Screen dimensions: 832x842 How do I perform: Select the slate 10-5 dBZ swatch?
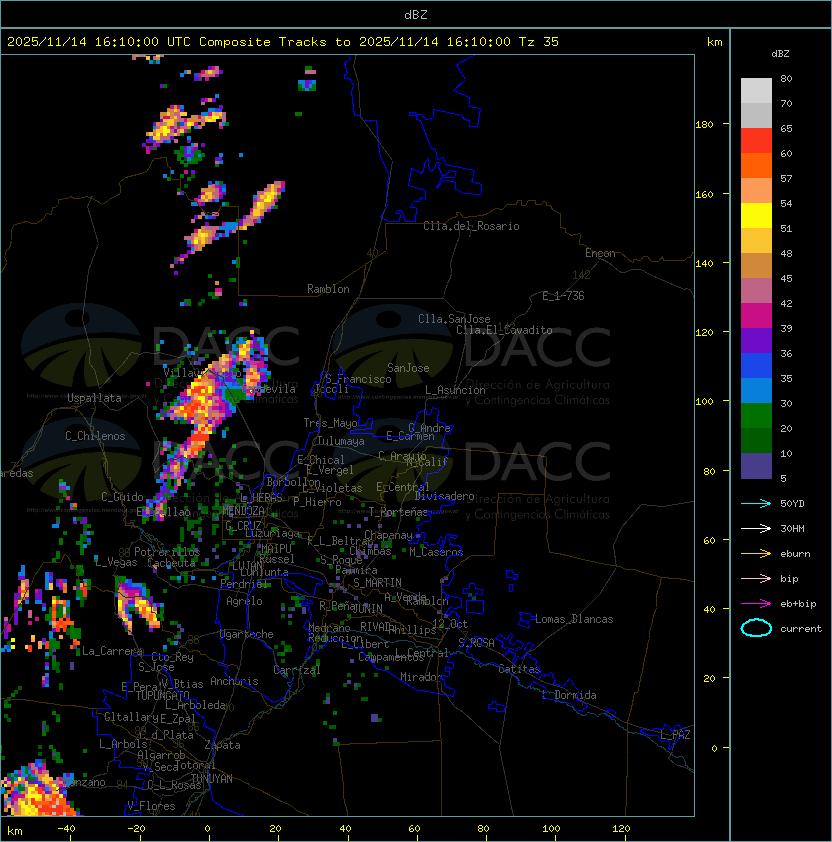tap(756, 466)
